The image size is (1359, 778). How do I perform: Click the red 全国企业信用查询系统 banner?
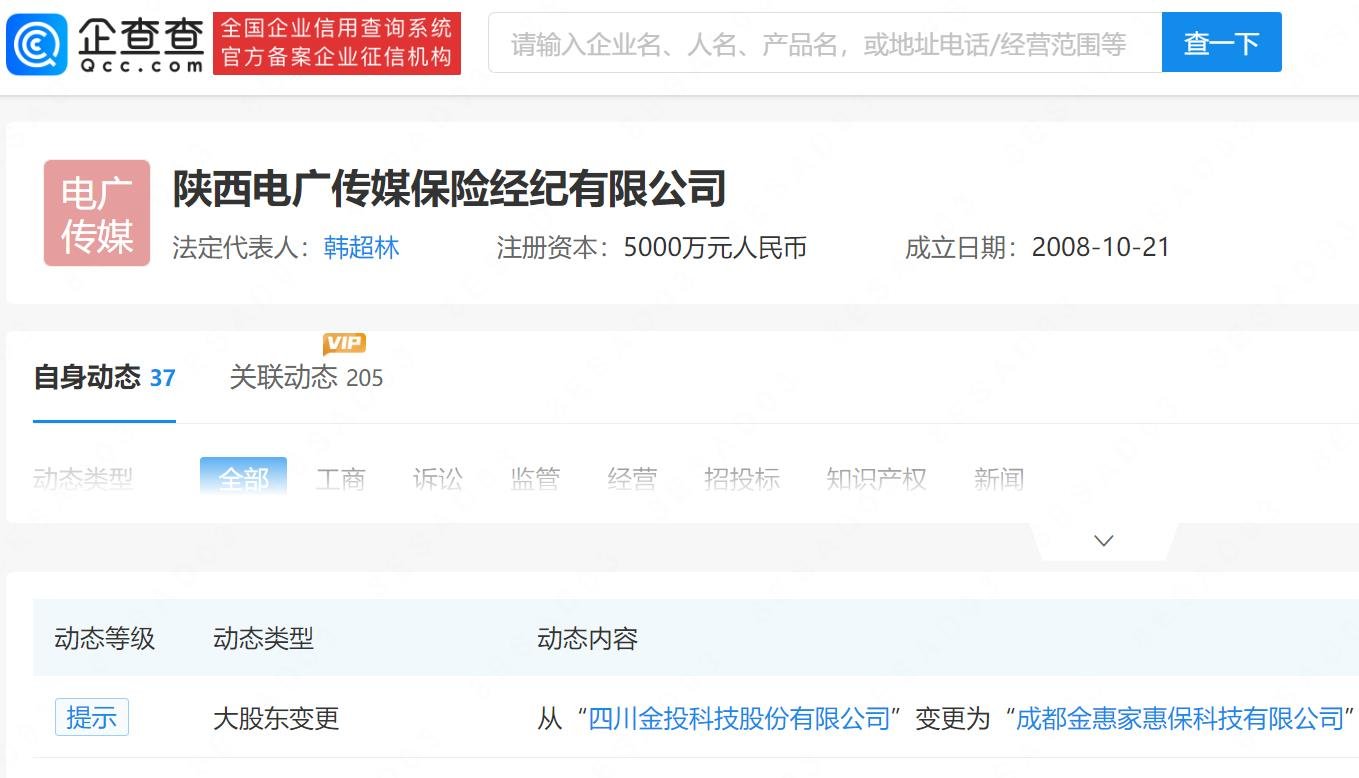point(337,43)
